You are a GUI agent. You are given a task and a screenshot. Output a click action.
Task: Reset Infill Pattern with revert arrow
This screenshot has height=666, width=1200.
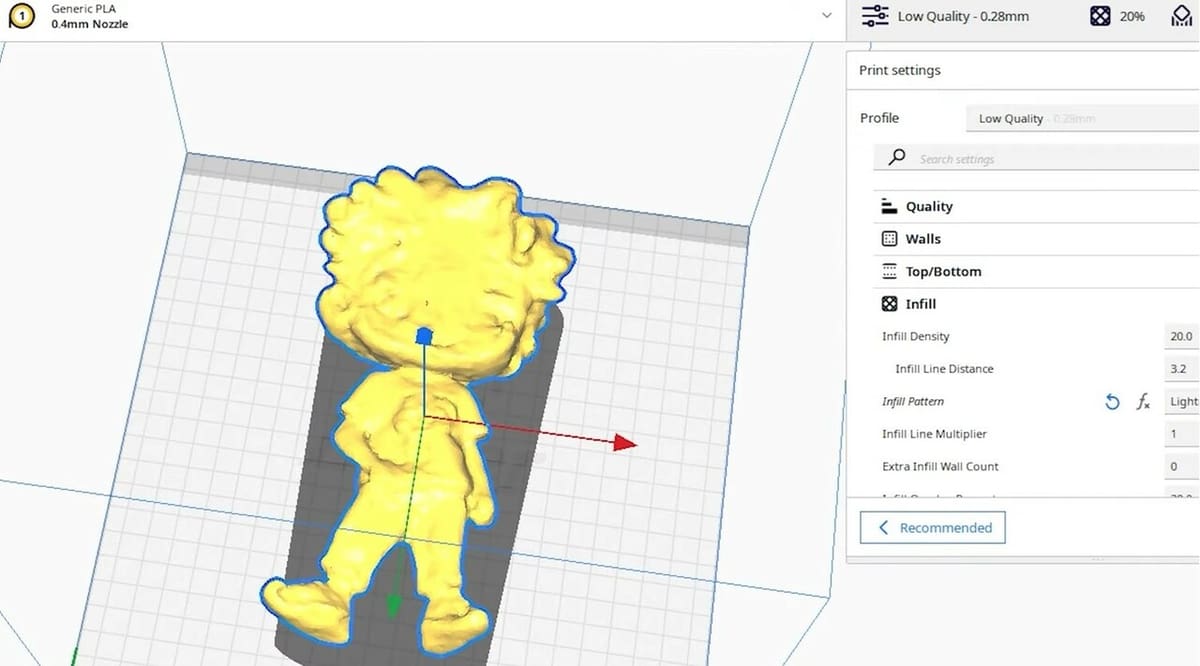tap(1112, 402)
